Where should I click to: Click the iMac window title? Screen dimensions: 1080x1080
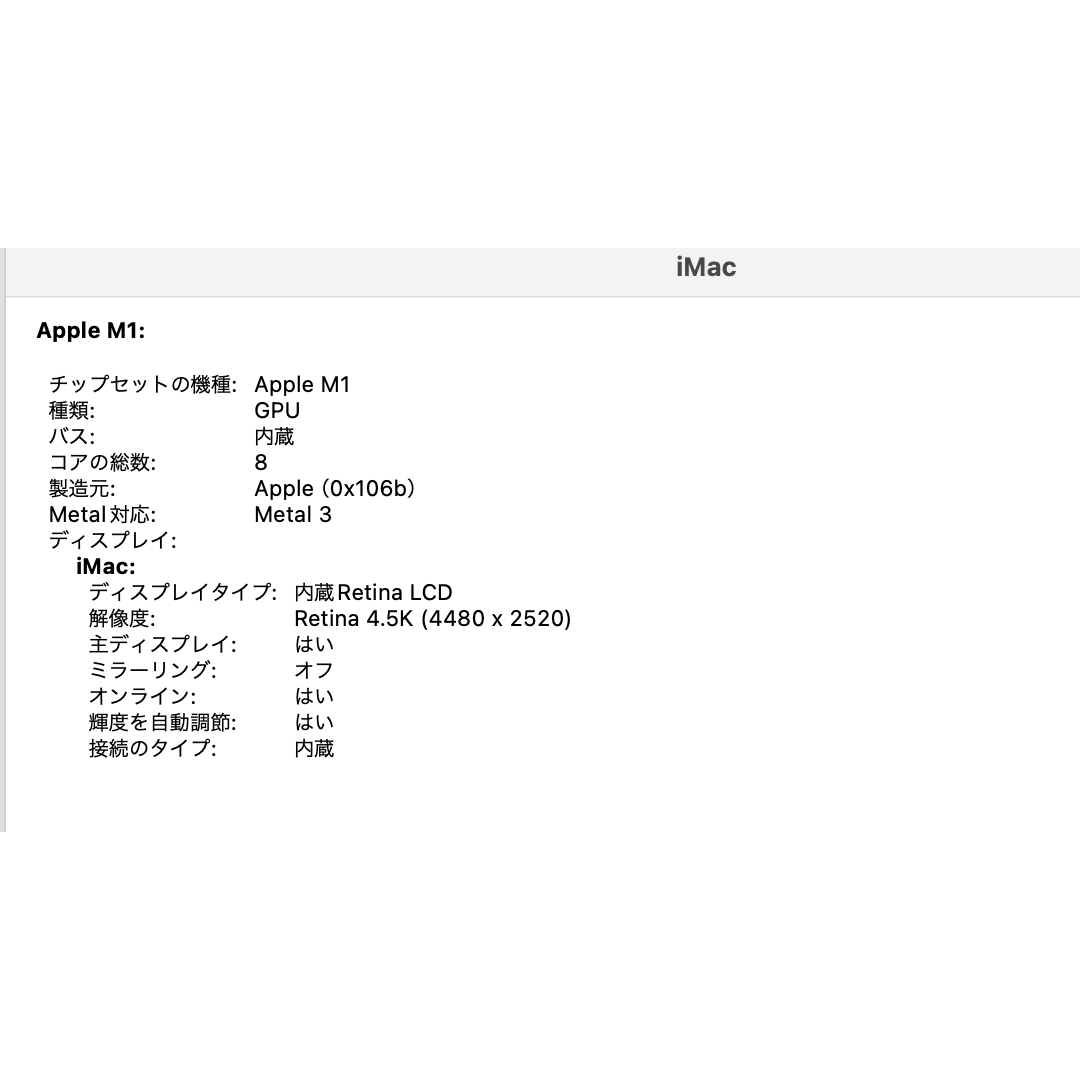coord(706,267)
